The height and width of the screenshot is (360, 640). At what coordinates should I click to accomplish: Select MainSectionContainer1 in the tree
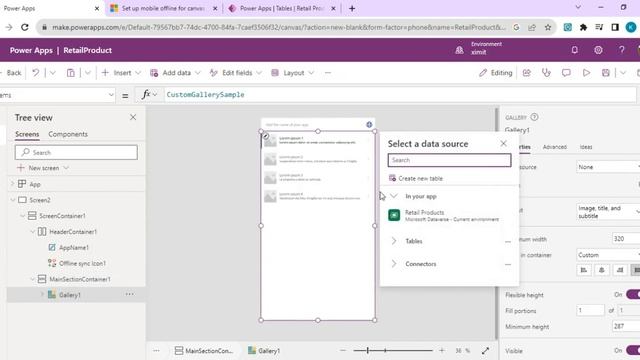pos(80,279)
